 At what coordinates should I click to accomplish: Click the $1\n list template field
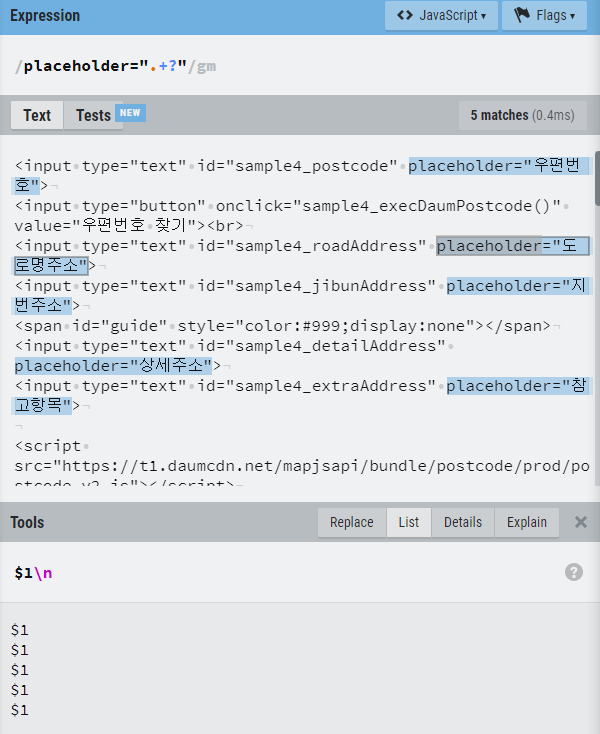click(x=281, y=573)
